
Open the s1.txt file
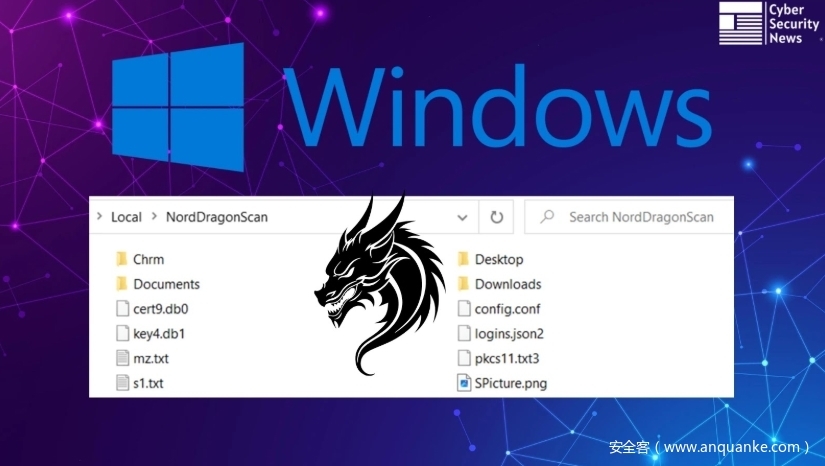point(149,382)
